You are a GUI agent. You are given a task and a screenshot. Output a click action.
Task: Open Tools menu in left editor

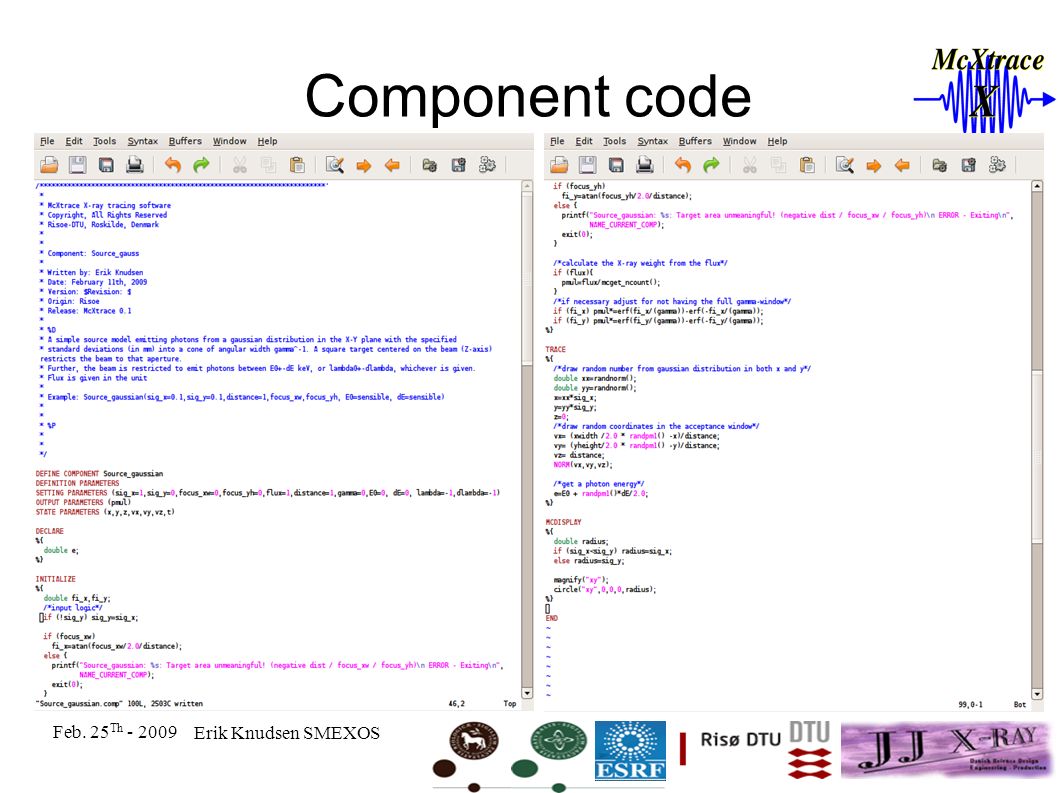coord(105,141)
